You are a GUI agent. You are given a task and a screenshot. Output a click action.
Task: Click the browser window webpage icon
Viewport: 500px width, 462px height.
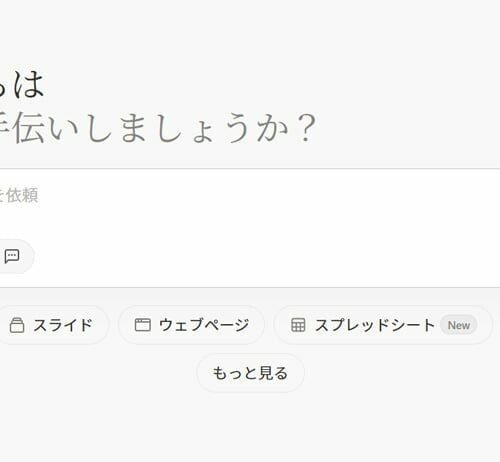click(x=142, y=325)
